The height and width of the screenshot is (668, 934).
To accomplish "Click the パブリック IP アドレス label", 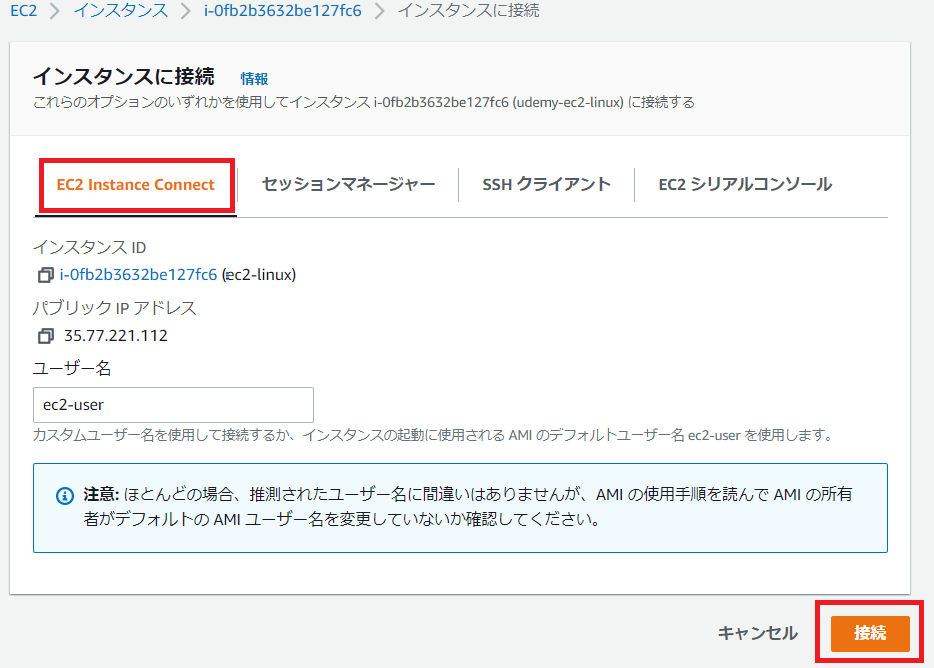I will click(114, 308).
